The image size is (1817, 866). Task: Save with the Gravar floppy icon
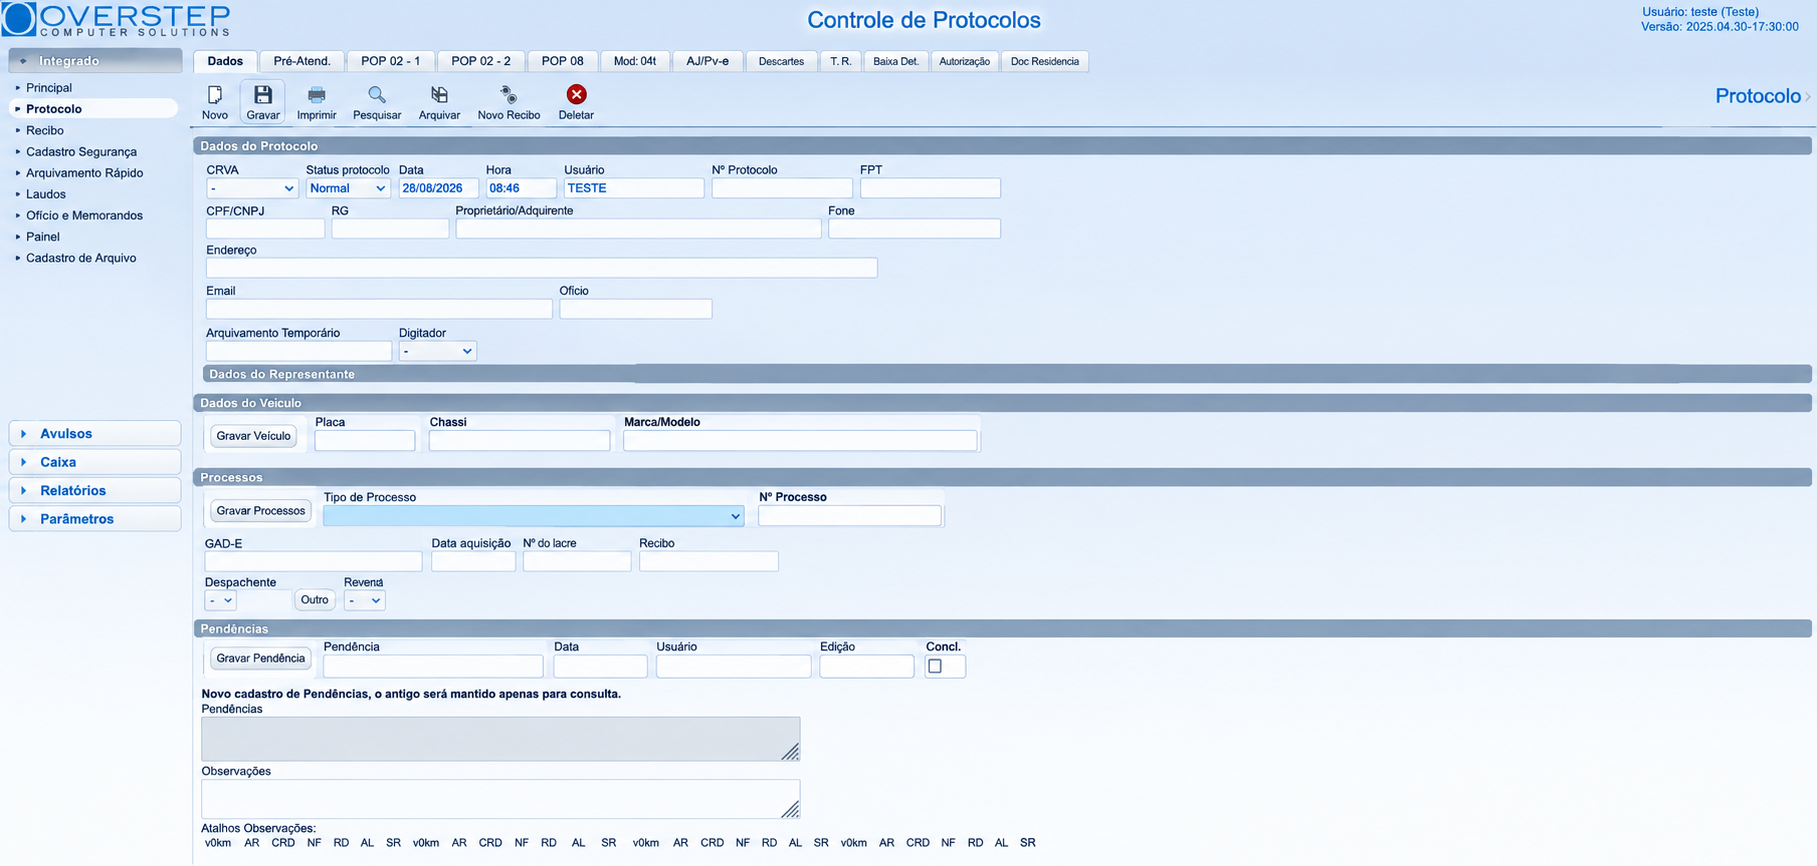click(263, 95)
